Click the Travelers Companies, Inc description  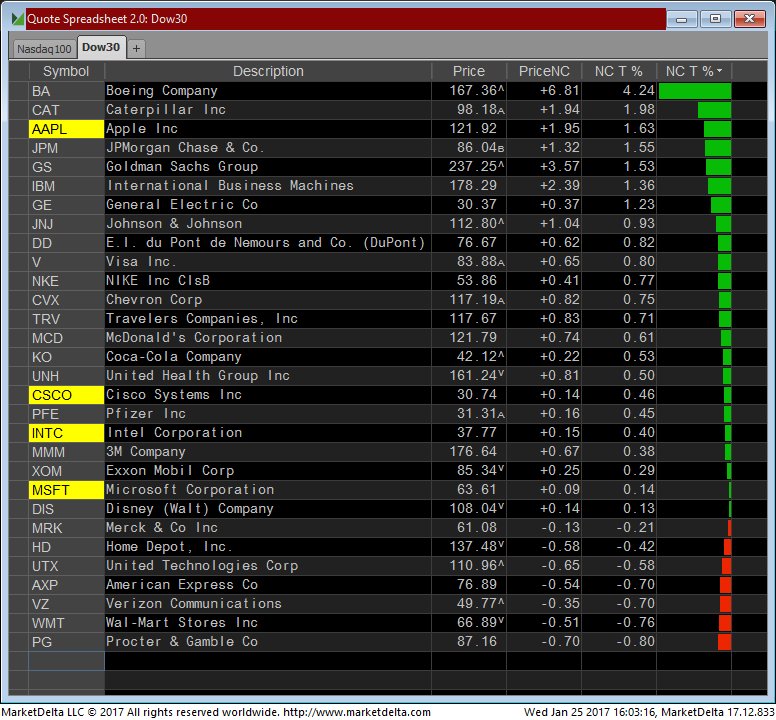(202, 319)
